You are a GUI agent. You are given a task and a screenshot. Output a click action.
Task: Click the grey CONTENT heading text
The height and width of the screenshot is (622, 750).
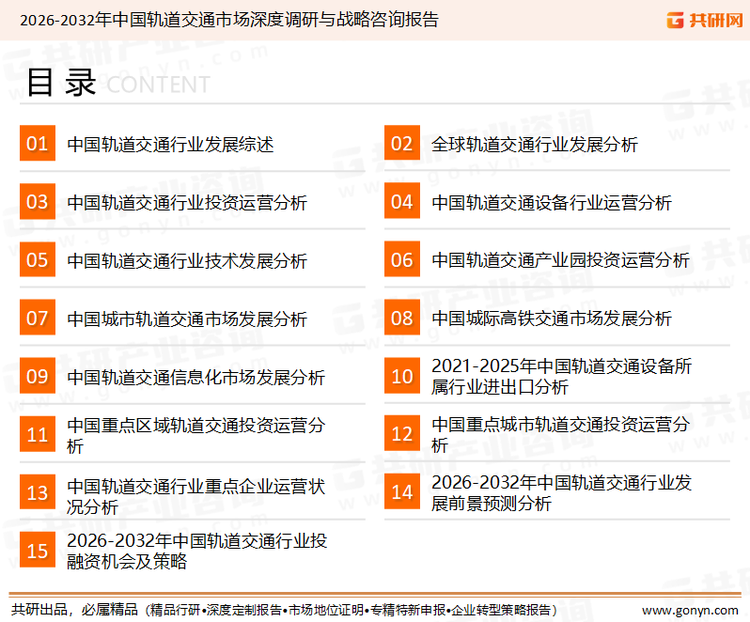tap(158, 85)
